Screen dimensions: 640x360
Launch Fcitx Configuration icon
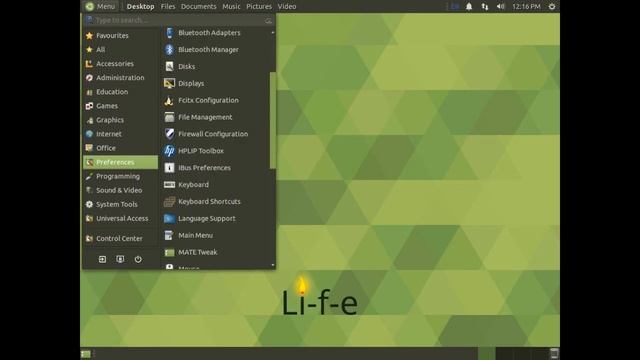(x=169, y=100)
